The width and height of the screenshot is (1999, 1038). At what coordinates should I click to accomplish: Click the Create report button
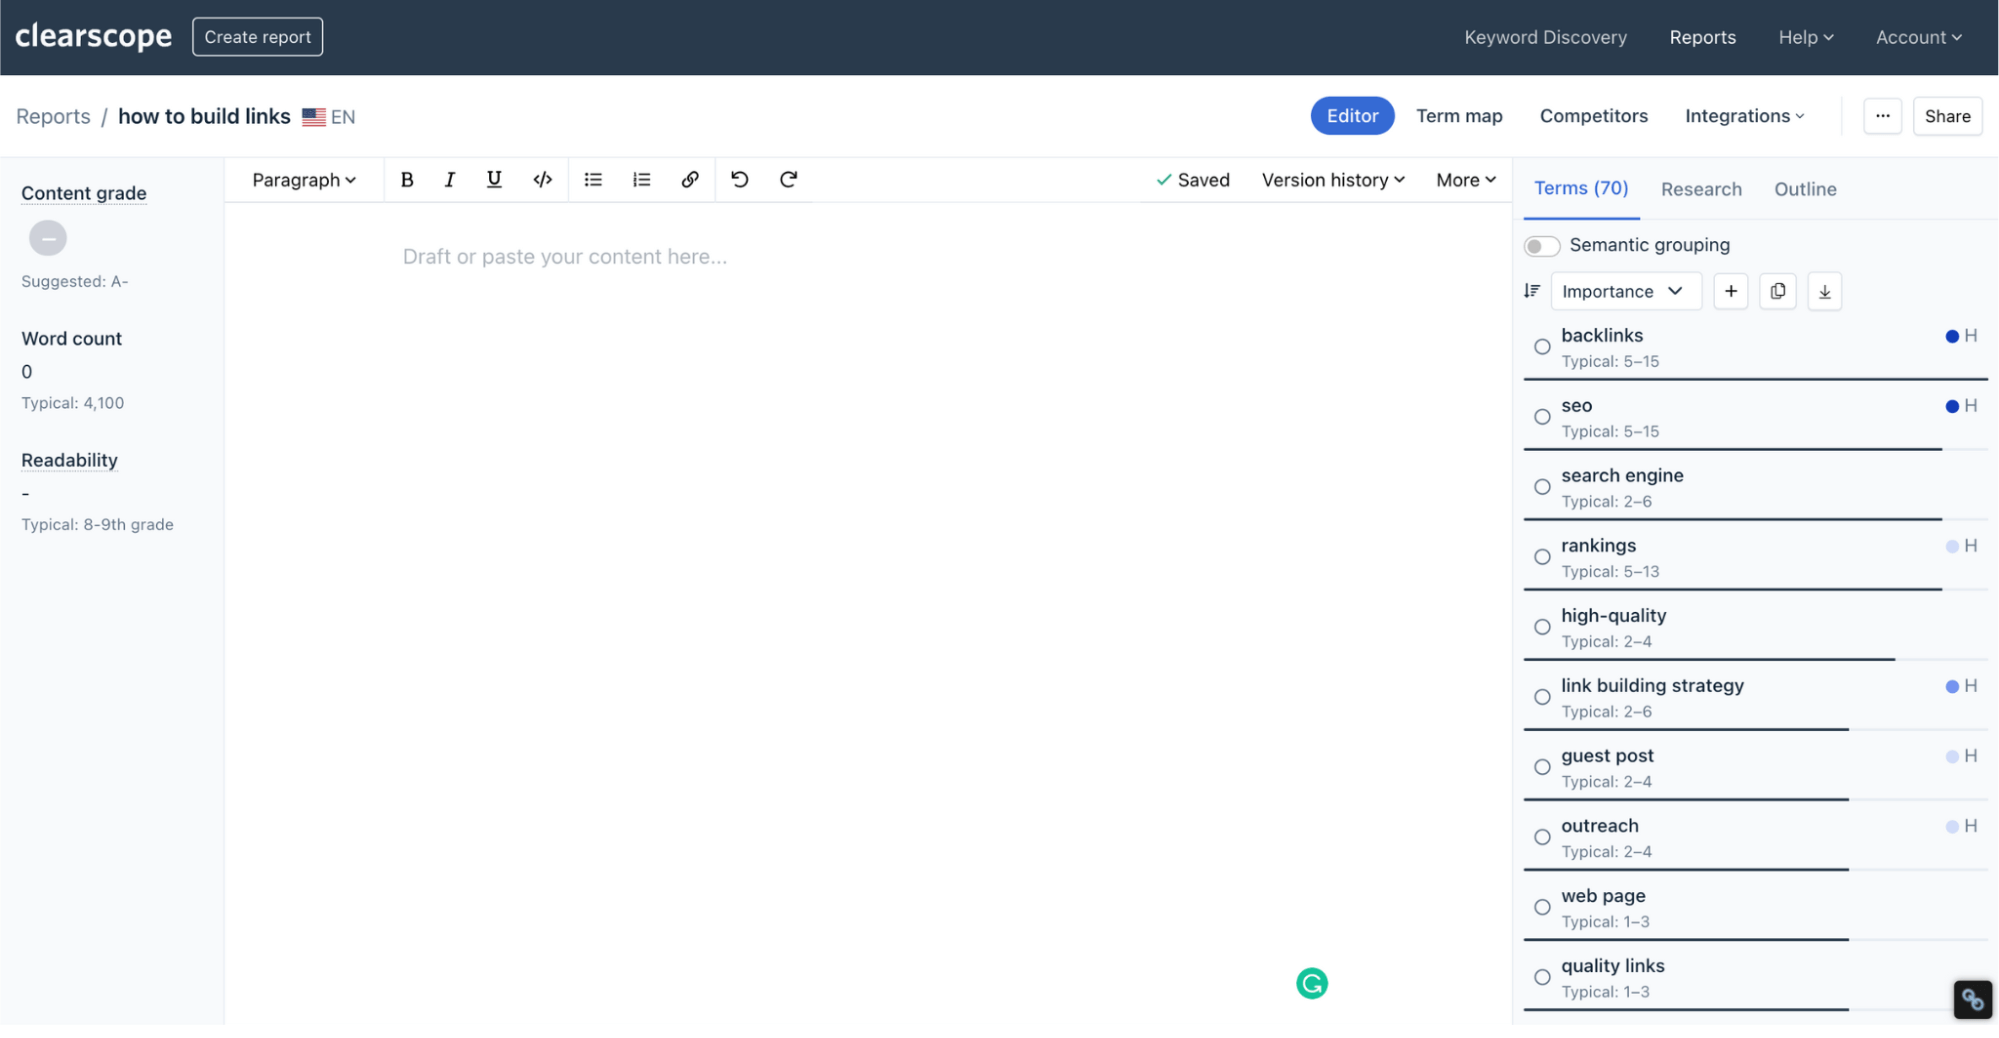tap(257, 37)
